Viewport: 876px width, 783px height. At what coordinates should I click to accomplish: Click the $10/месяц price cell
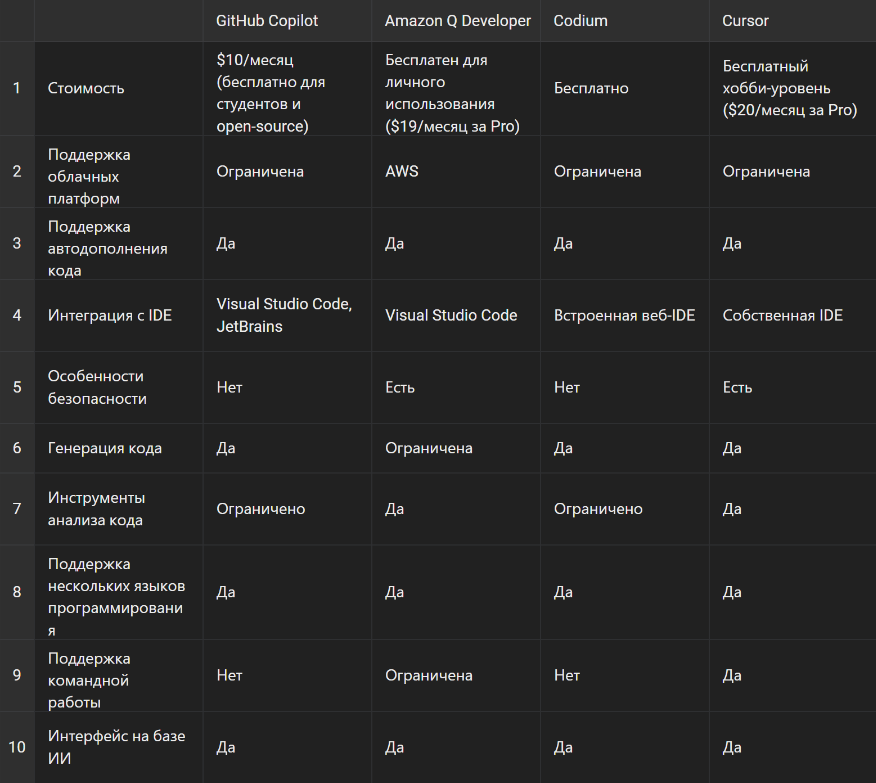(287, 88)
